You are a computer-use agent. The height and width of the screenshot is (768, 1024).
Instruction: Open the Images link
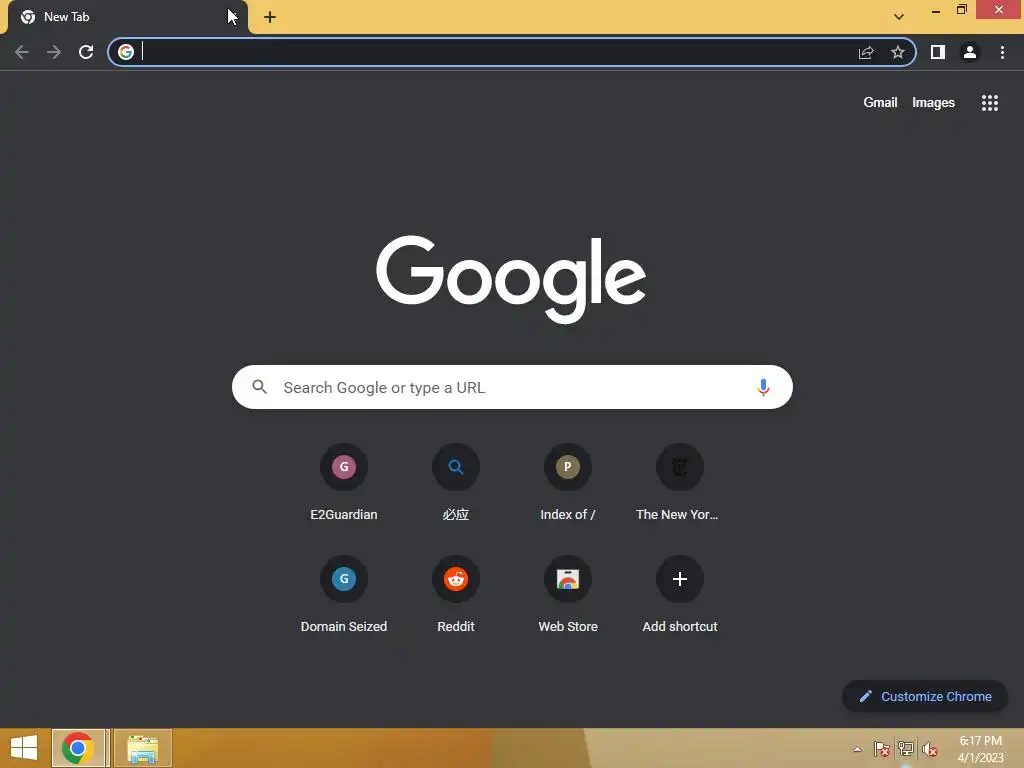point(933,103)
